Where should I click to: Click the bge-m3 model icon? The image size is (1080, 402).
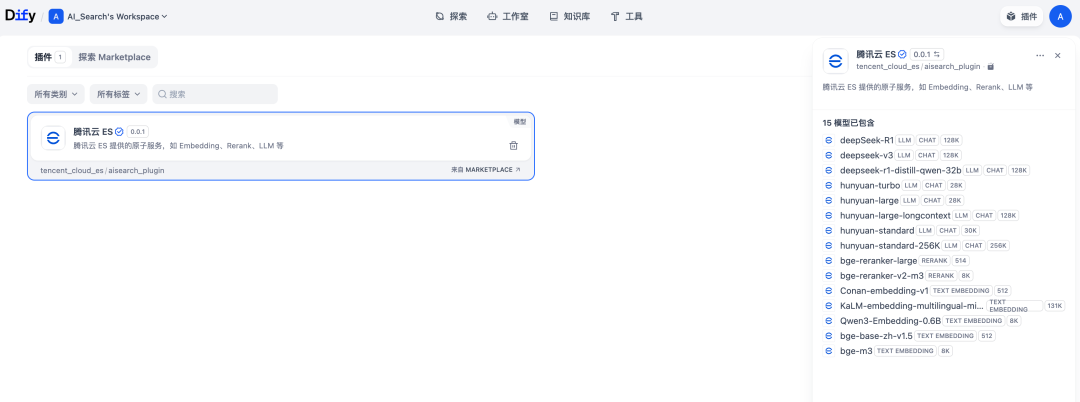click(x=829, y=351)
